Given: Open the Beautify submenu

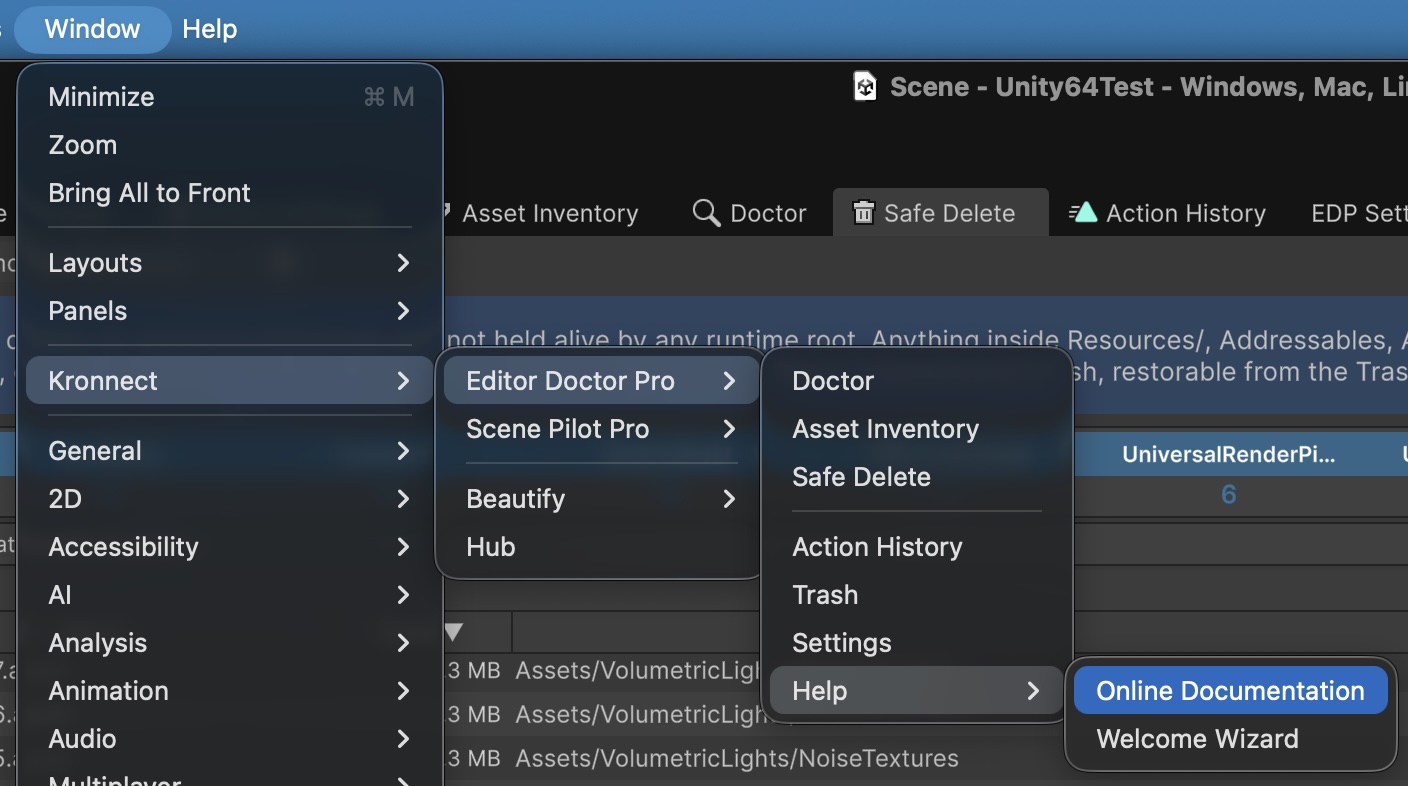Looking at the screenshot, I should [x=601, y=499].
